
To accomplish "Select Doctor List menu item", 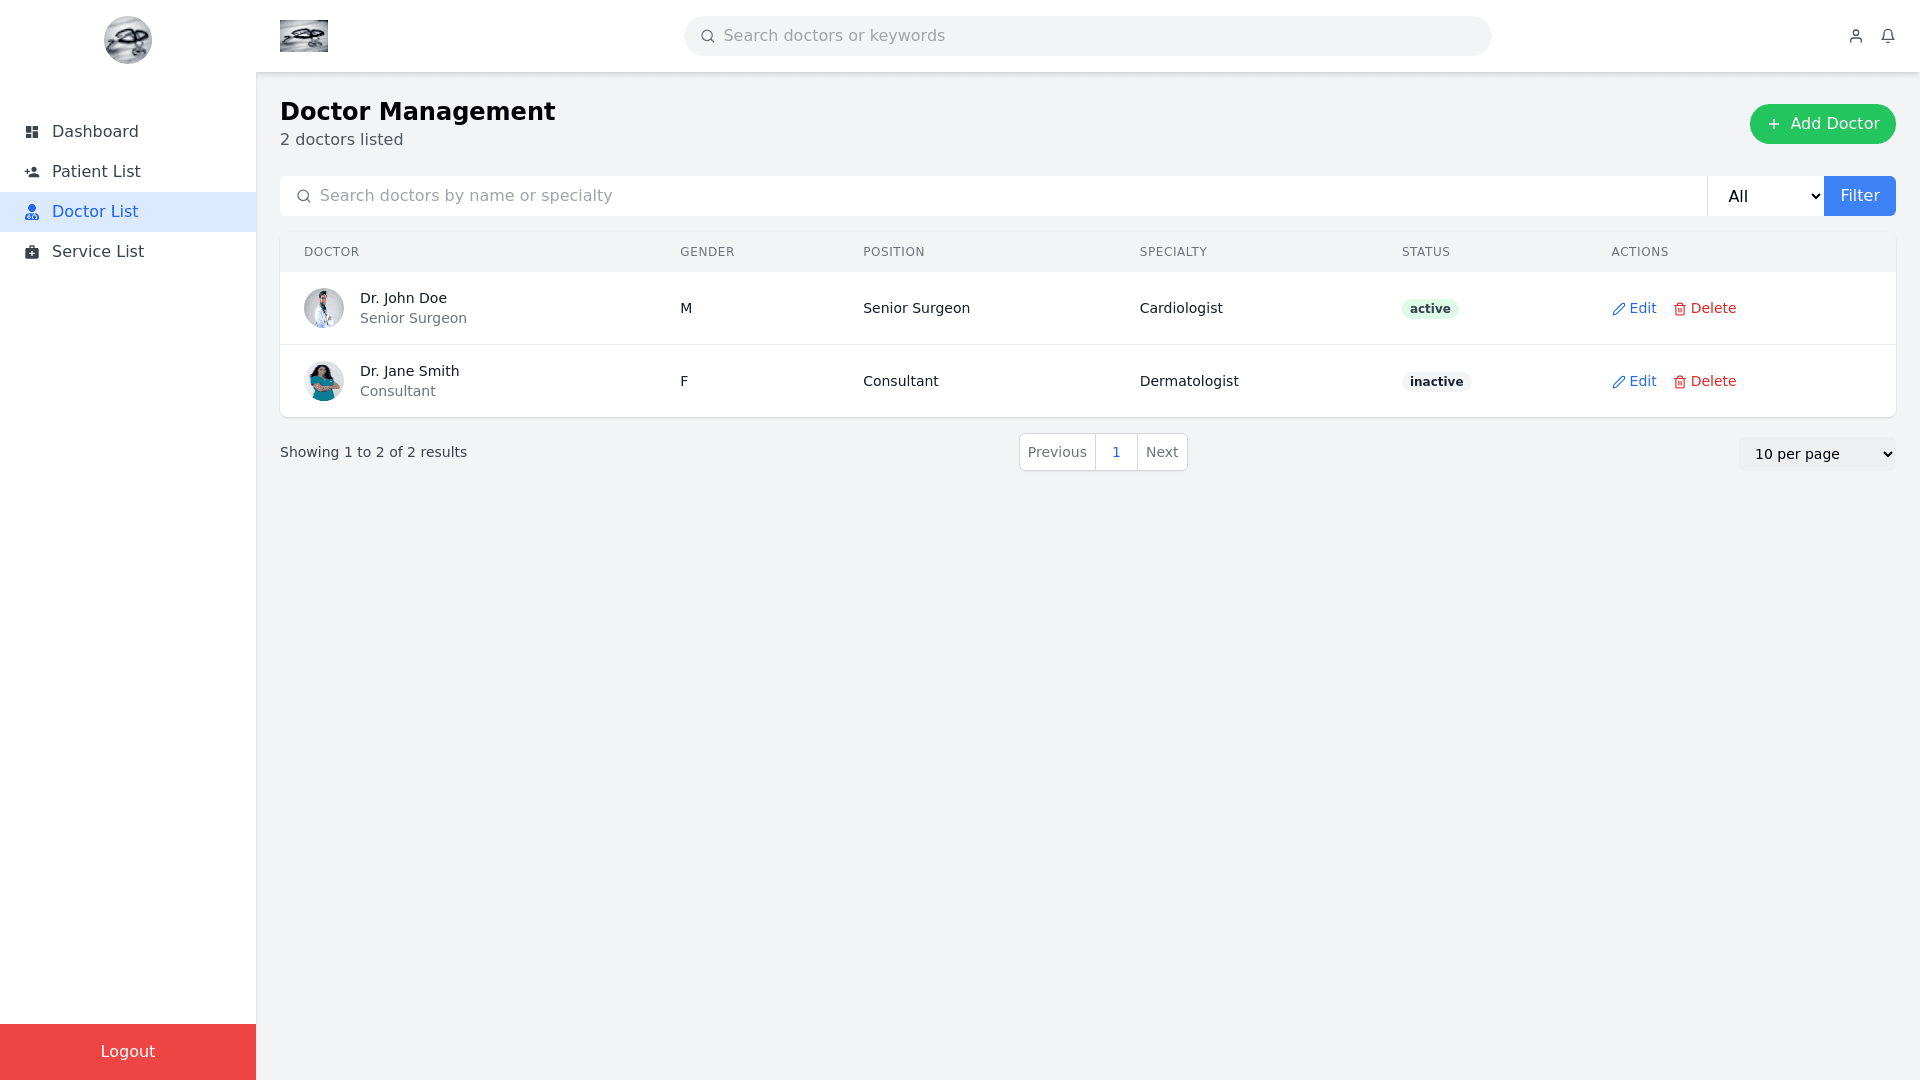I will pyautogui.click(x=95, y=212).
